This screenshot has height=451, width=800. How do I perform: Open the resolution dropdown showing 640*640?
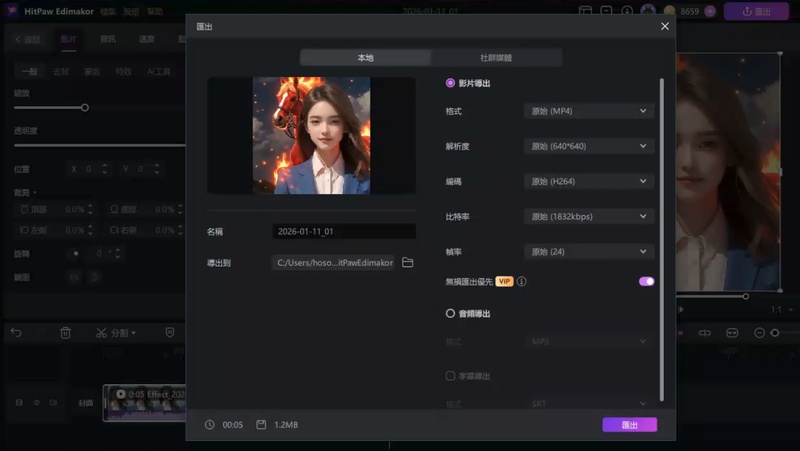coord(589,146)
